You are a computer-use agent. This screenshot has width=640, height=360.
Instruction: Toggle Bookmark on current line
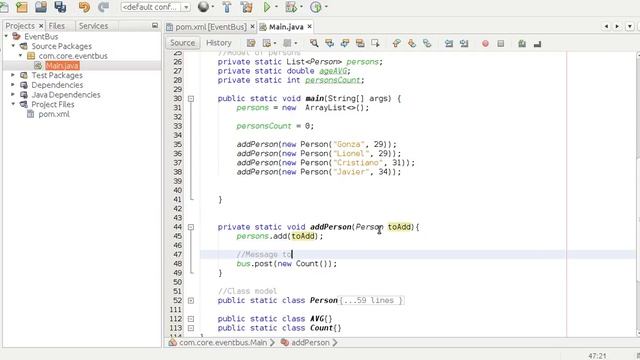pyautogui.click(x=427, y=43)
